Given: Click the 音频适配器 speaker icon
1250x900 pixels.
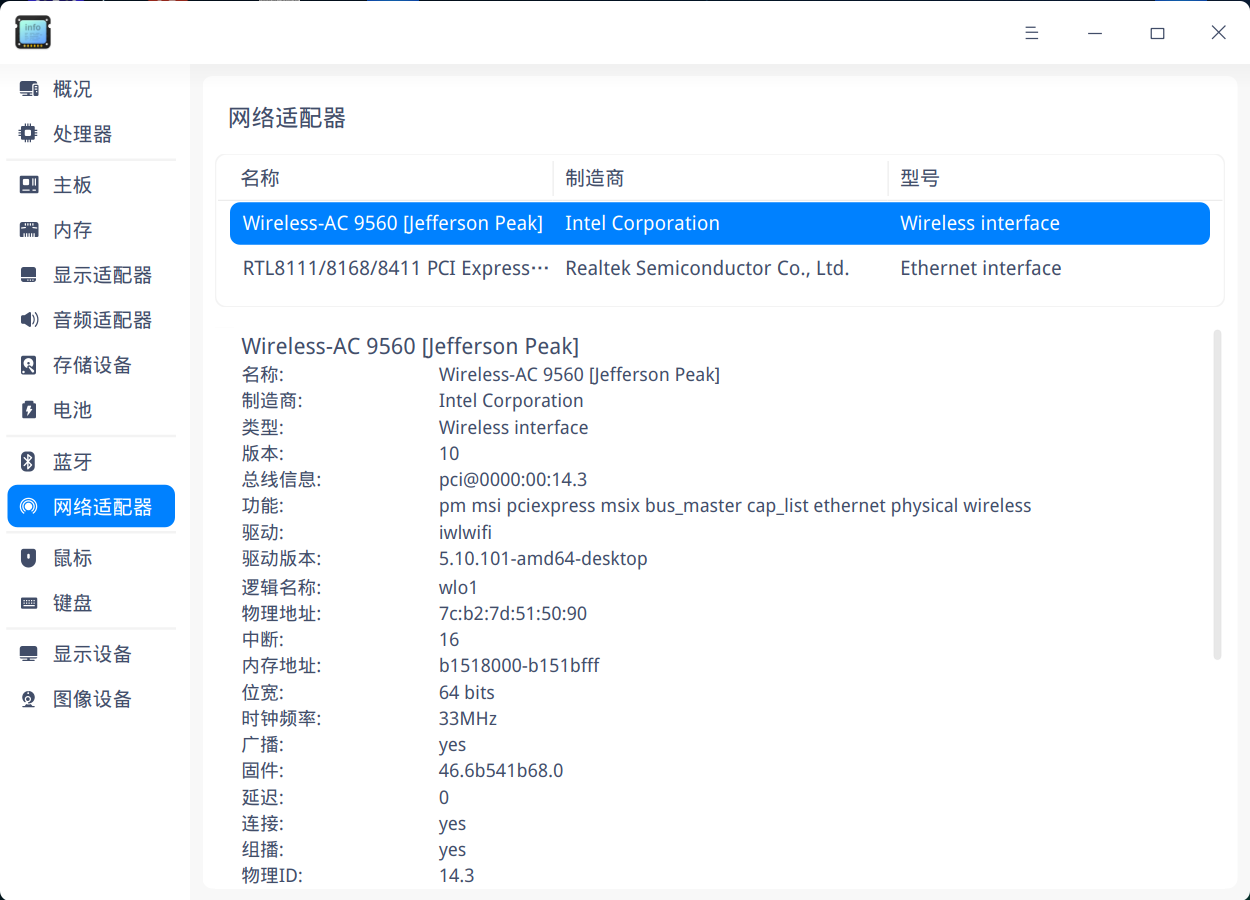Looking at the screenshot, I should 29,320.
